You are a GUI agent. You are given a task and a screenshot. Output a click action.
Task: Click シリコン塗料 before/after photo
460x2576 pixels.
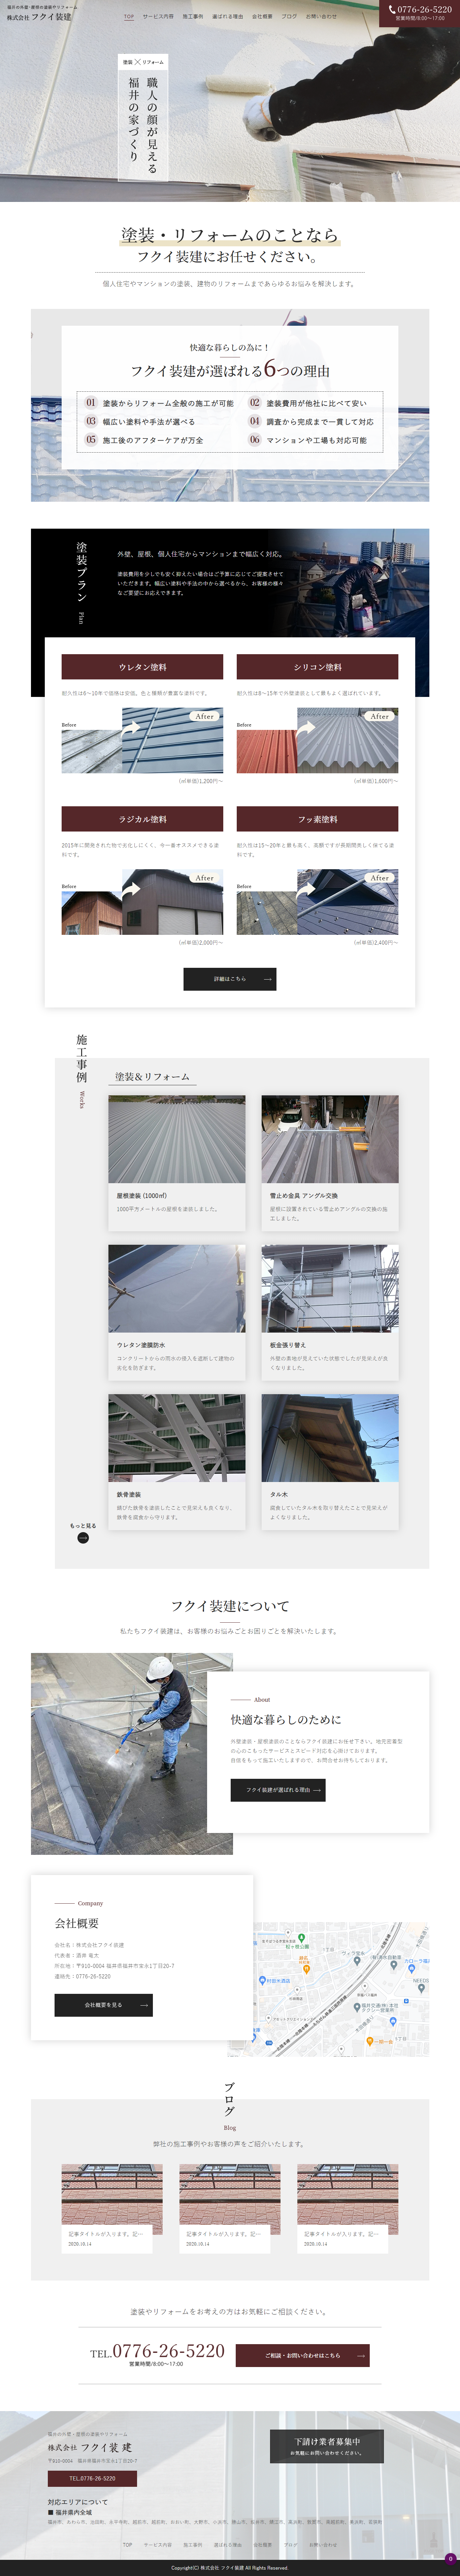click(x=317, y=740)
